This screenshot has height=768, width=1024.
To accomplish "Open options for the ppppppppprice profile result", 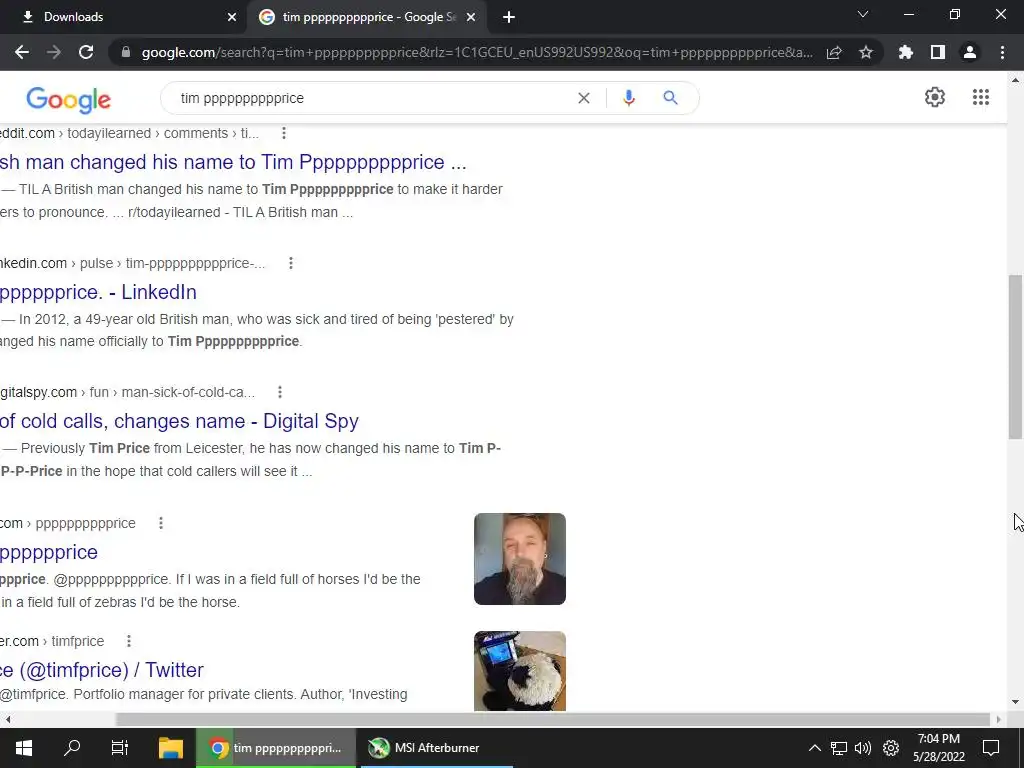I will coord(161,523).
